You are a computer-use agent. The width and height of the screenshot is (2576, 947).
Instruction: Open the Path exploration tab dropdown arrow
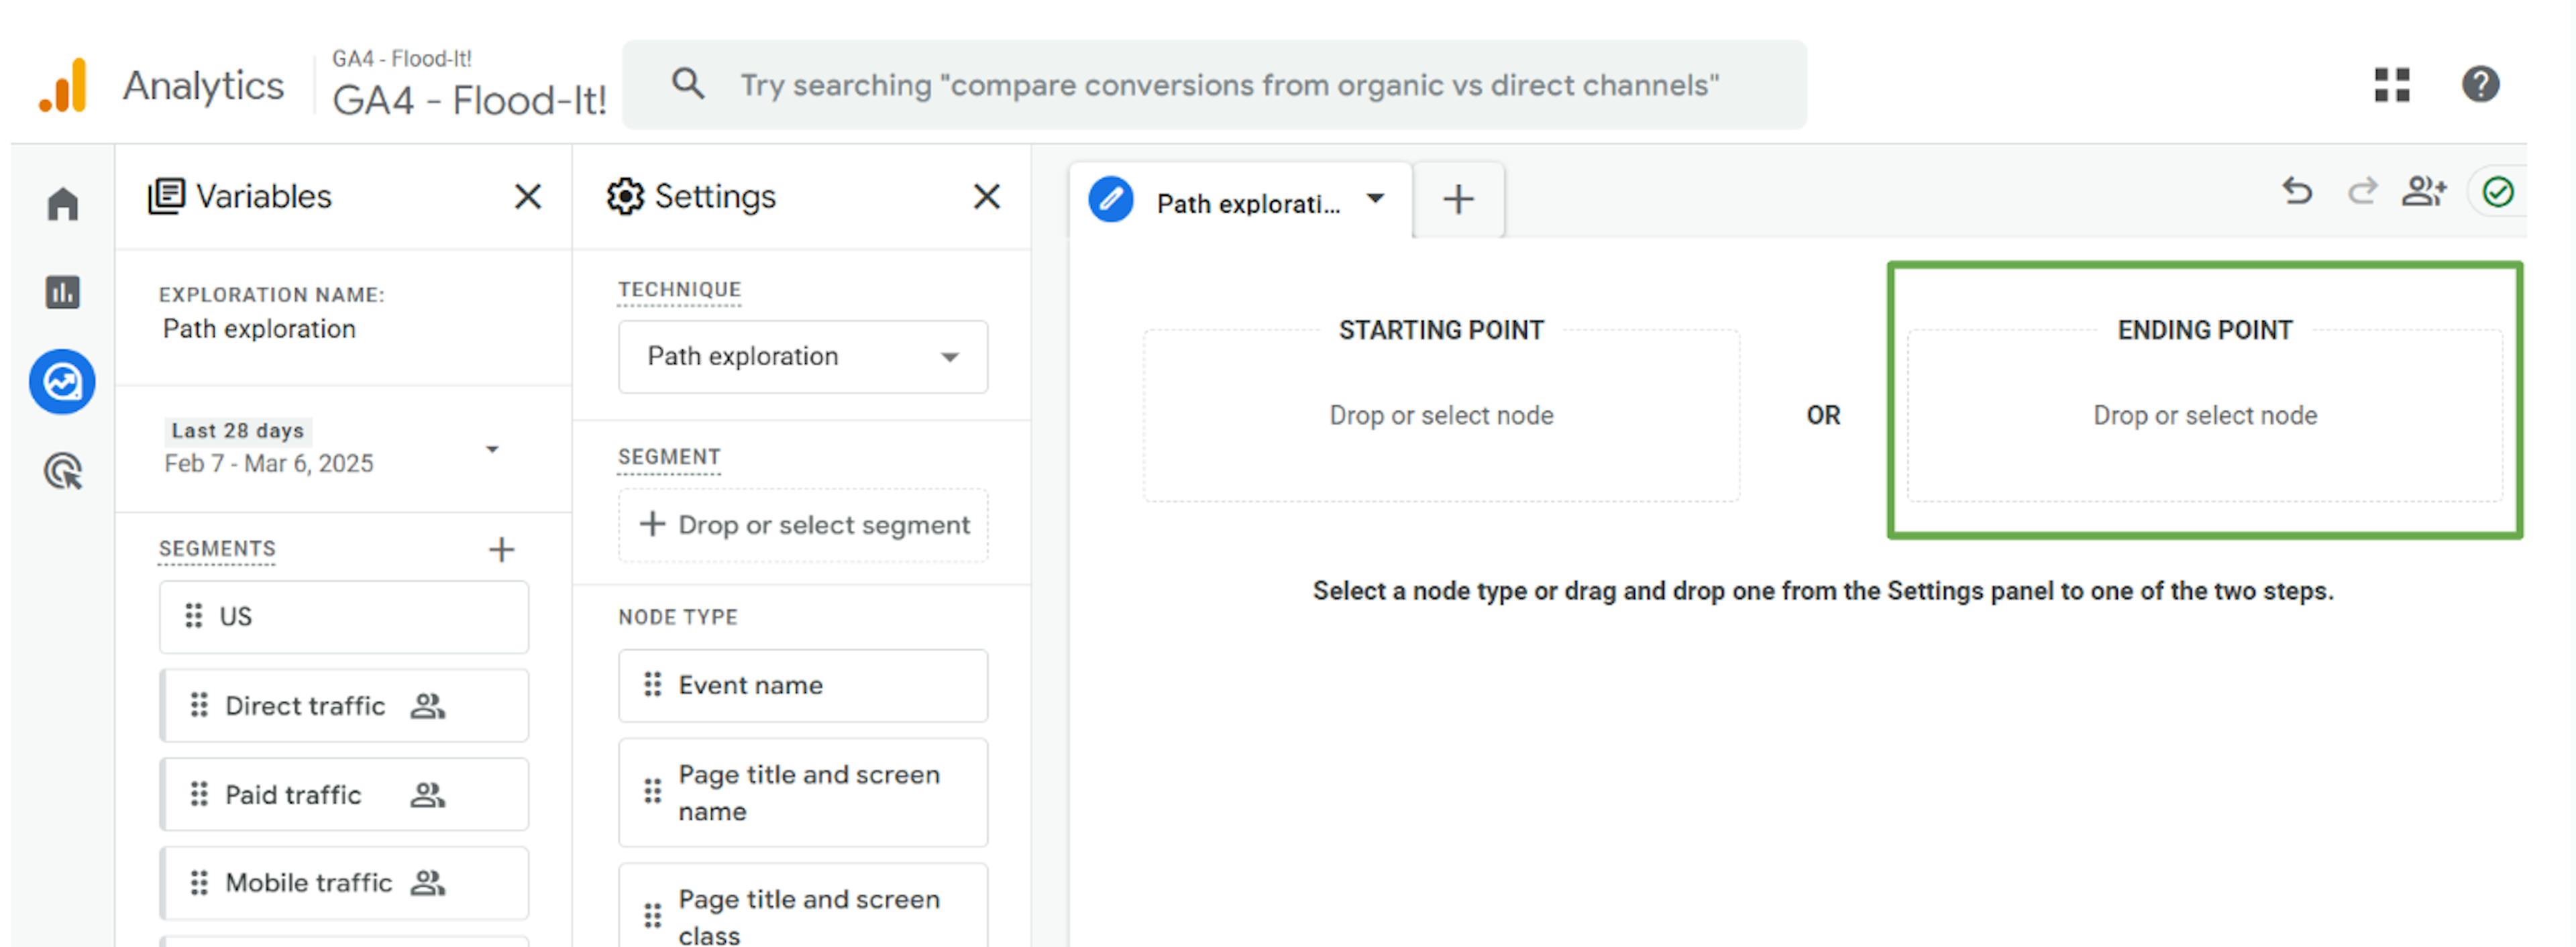(1376, 198)
